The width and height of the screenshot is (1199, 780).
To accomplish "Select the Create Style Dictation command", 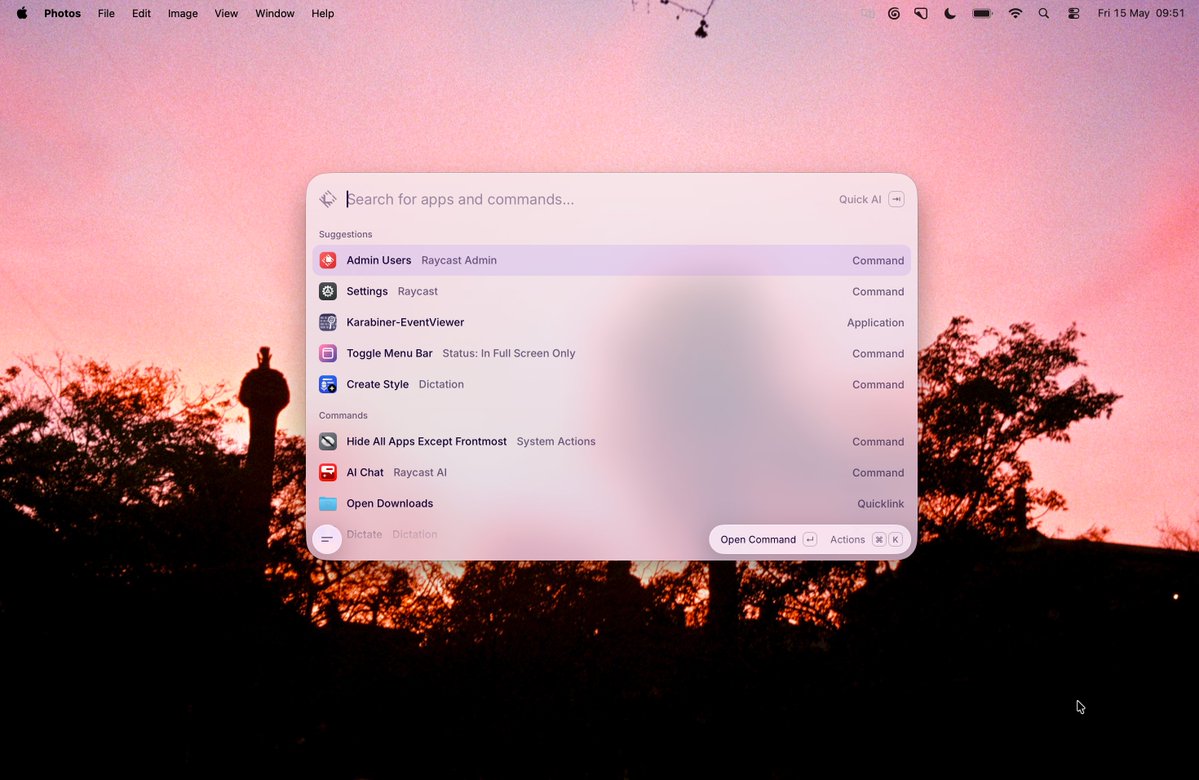I will tap(612, 384).
